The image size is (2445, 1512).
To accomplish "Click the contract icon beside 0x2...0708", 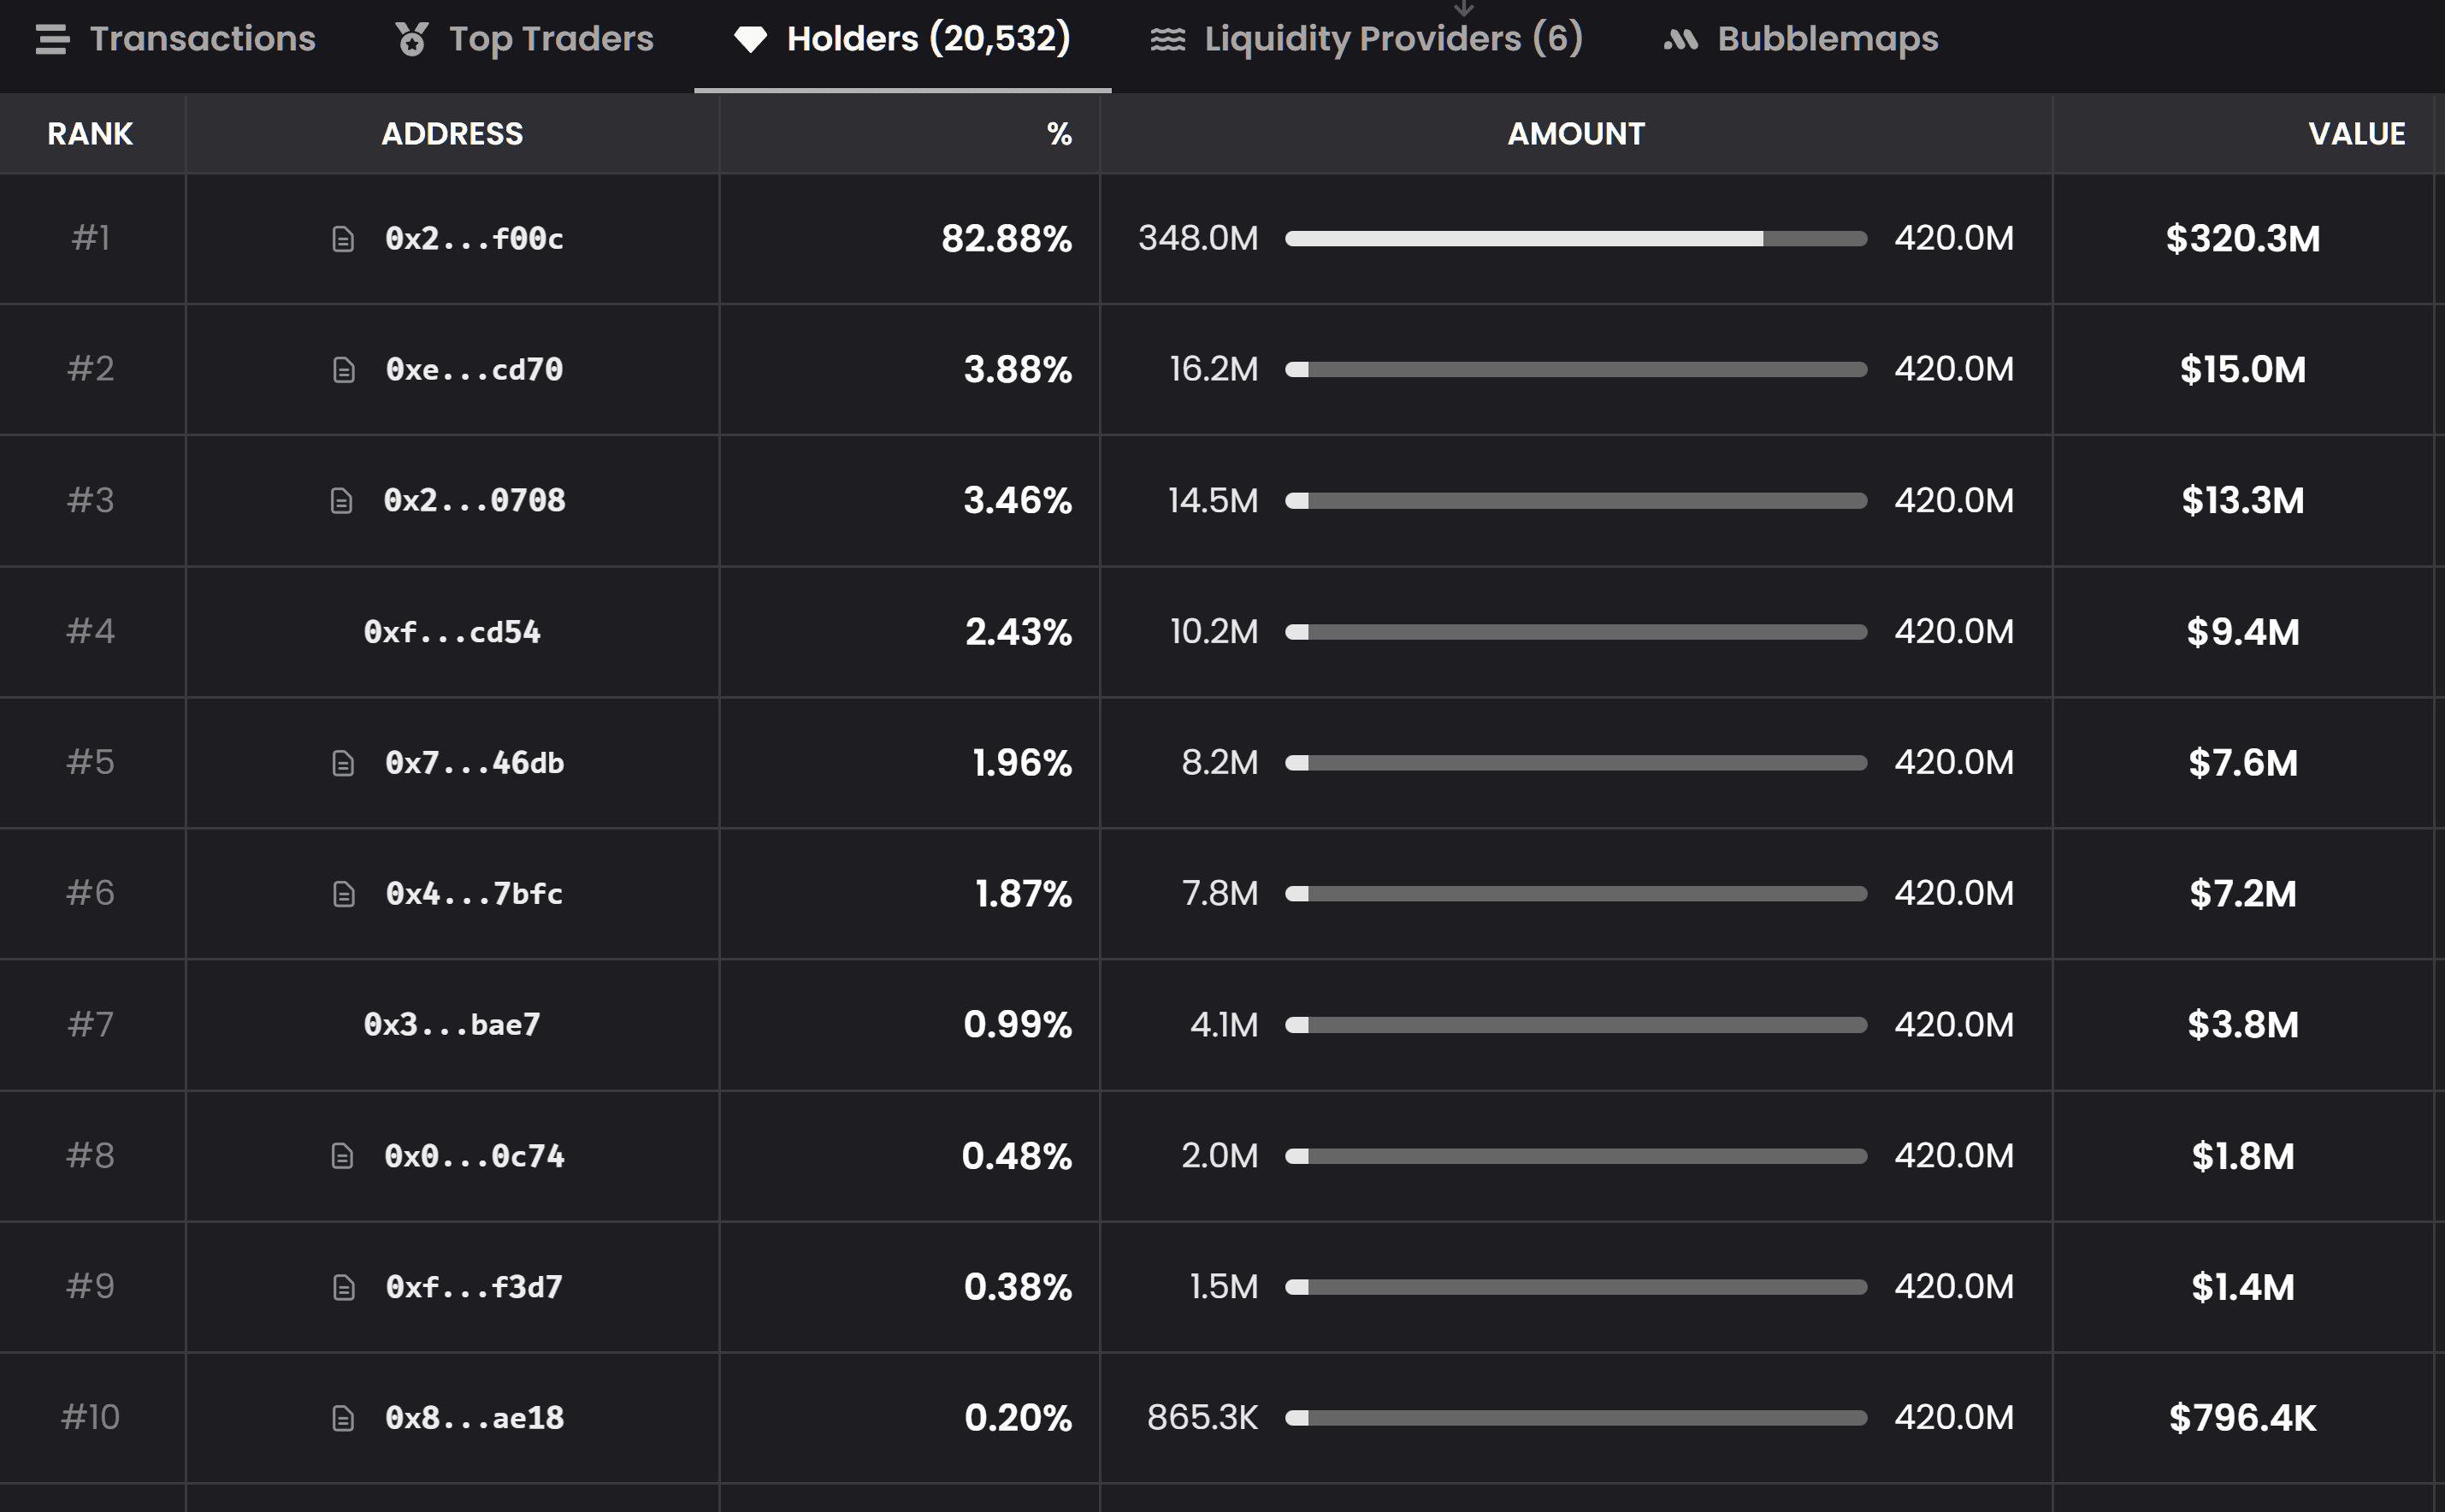I will (x=341, y=501).
